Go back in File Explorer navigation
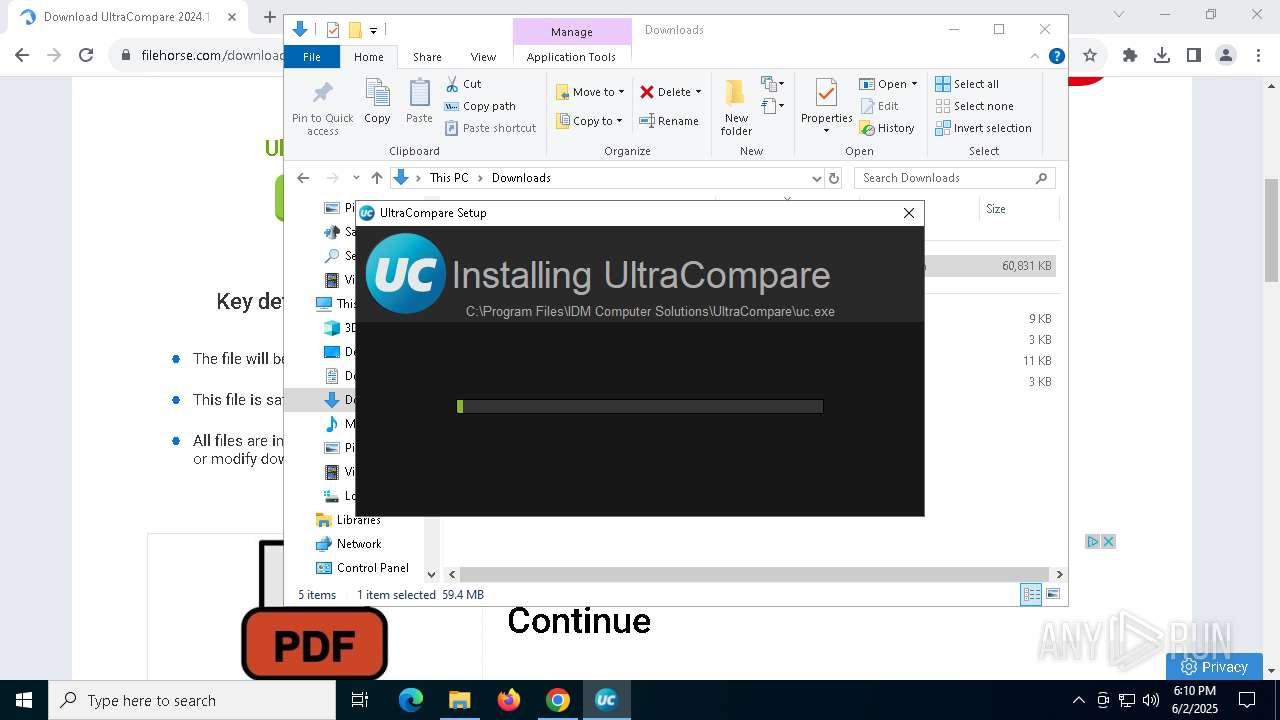Screen dimensions: 1280x720 tap(303, 178)
